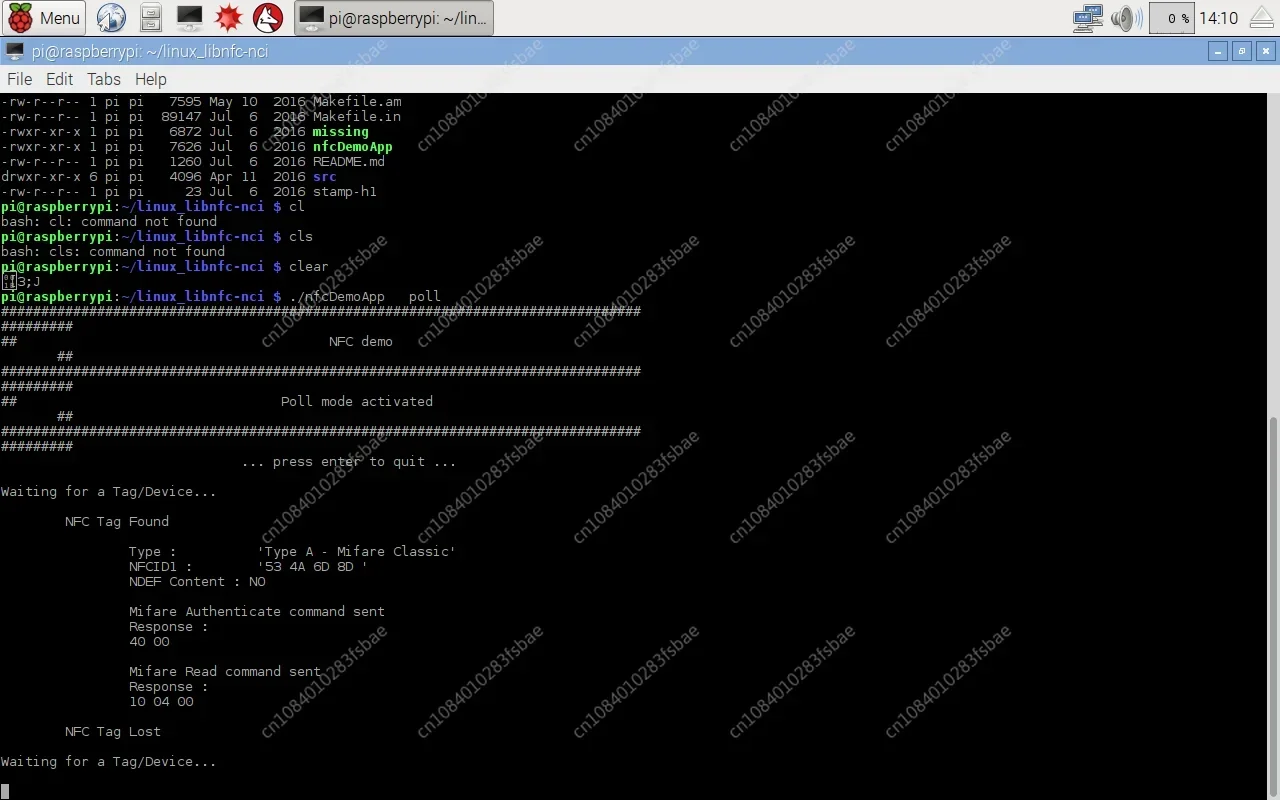Close the terminal window
Image resolution: width=1280 pixels, height=800 pixels.
[x=1265, y=51]
